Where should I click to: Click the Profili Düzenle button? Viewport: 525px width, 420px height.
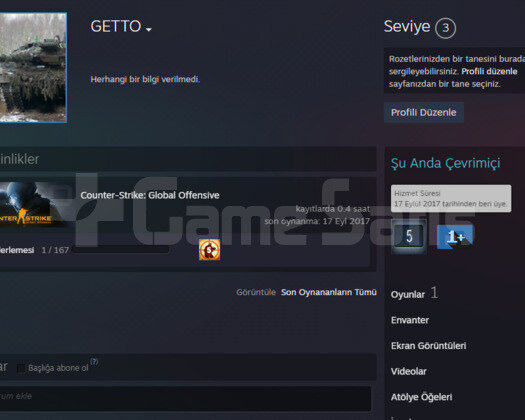coord(424,112)
